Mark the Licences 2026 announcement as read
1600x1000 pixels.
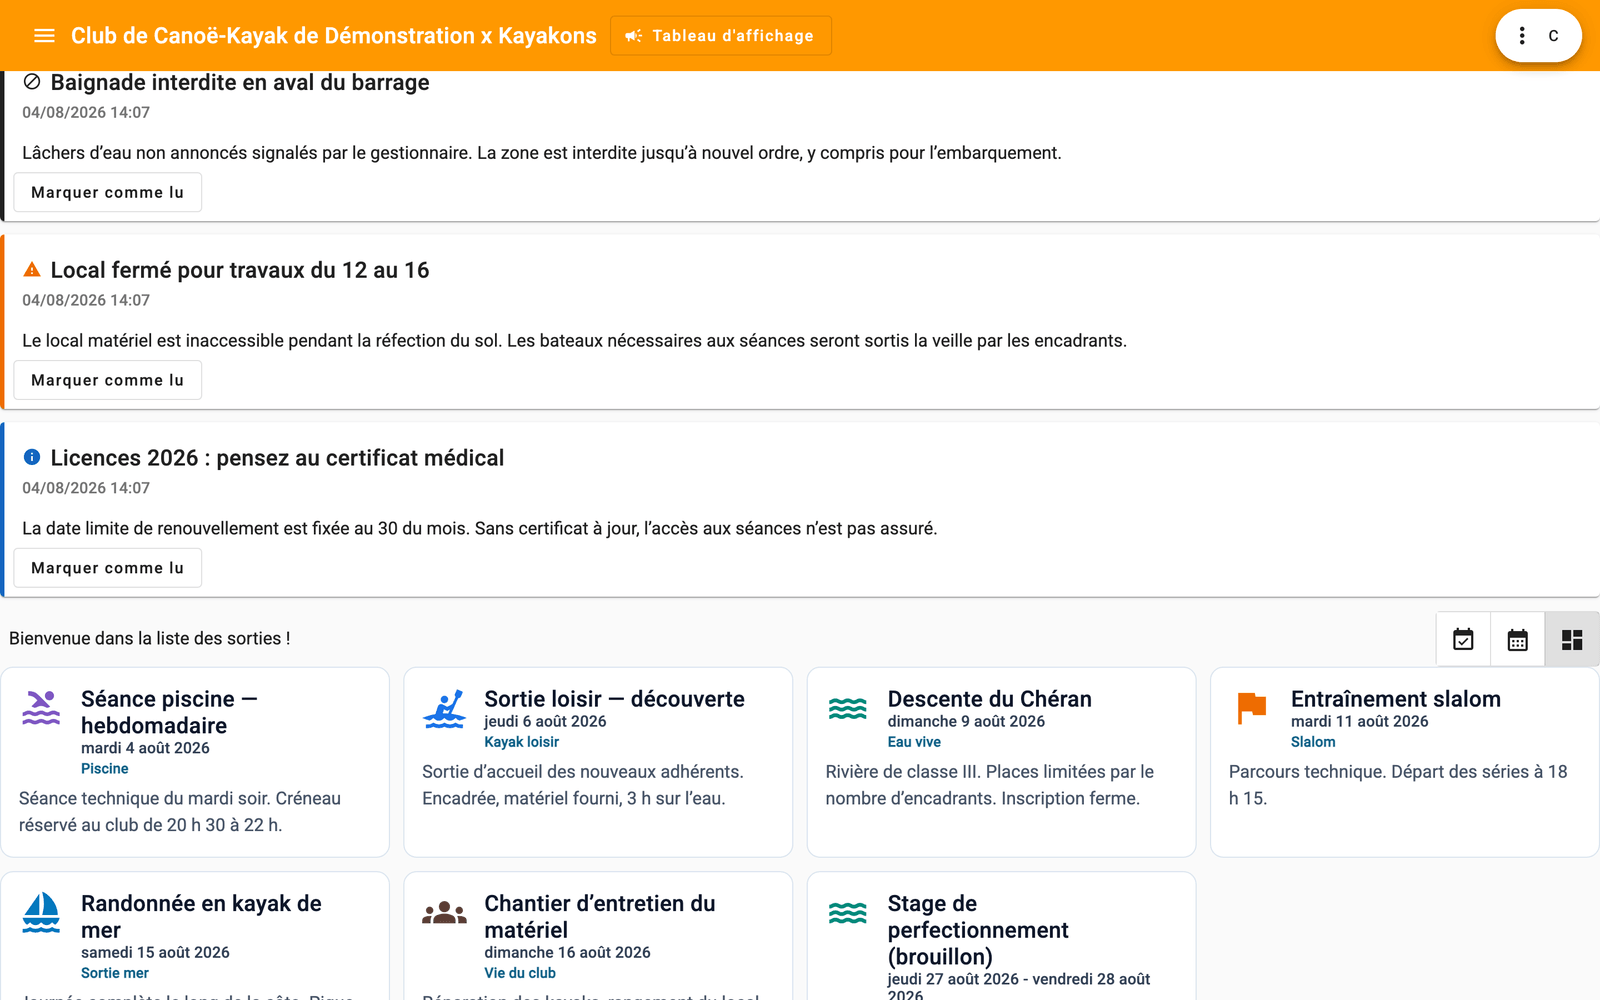[108, 568]
